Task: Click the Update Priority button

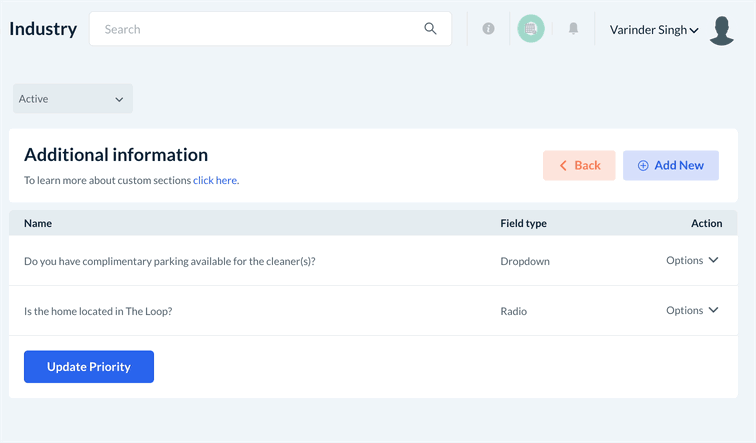Action: coord(89,367)
